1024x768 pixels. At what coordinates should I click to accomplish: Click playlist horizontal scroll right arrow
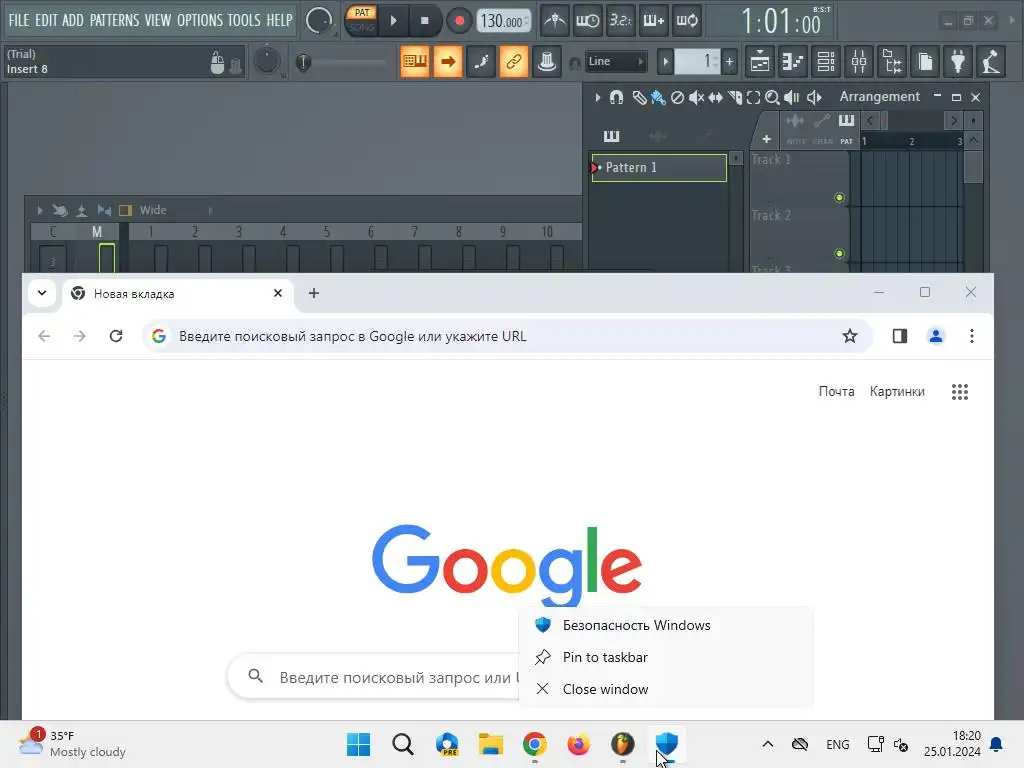pos(954,121)
